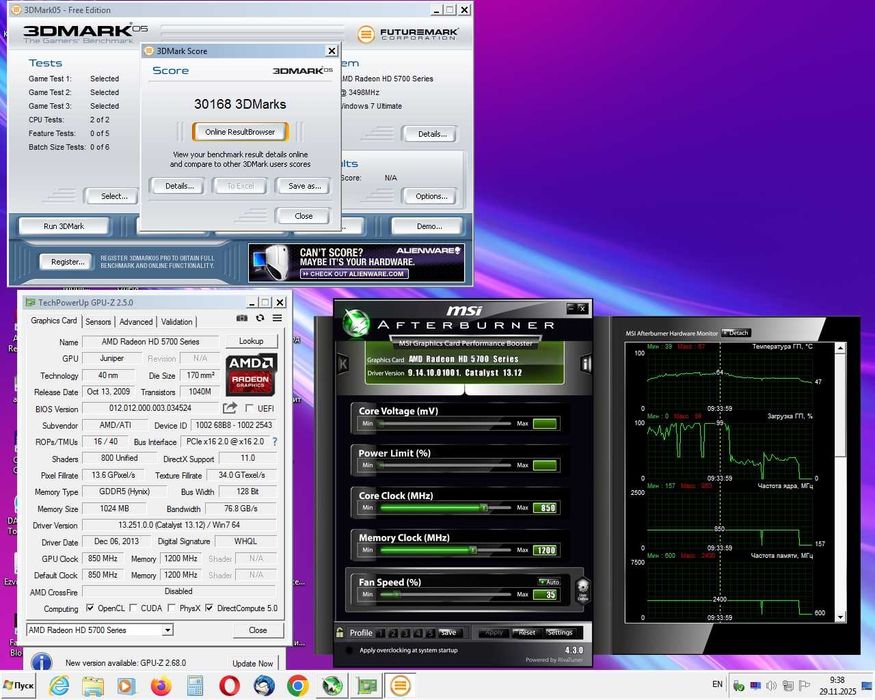
Task: Click the 3DMark05 taskbar icon
Action: 400,685
